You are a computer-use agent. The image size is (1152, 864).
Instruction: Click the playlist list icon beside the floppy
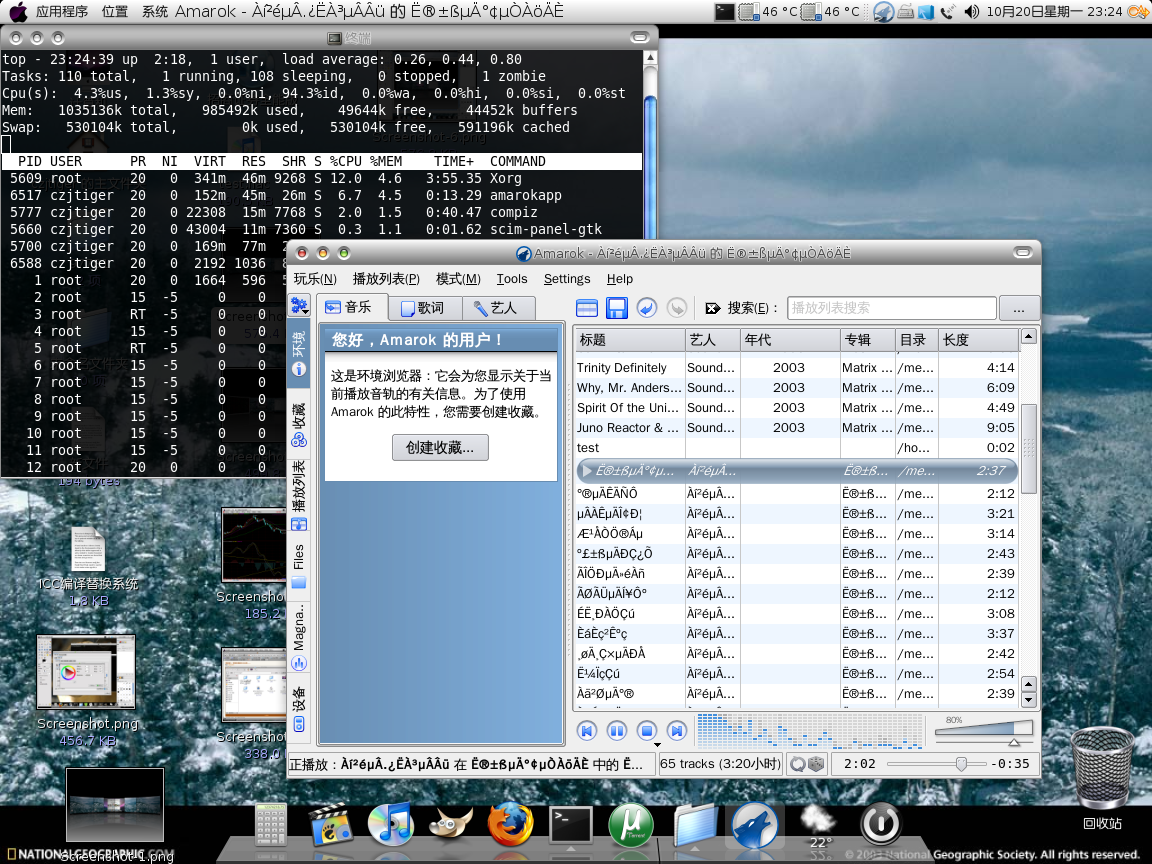pos(587,308)
